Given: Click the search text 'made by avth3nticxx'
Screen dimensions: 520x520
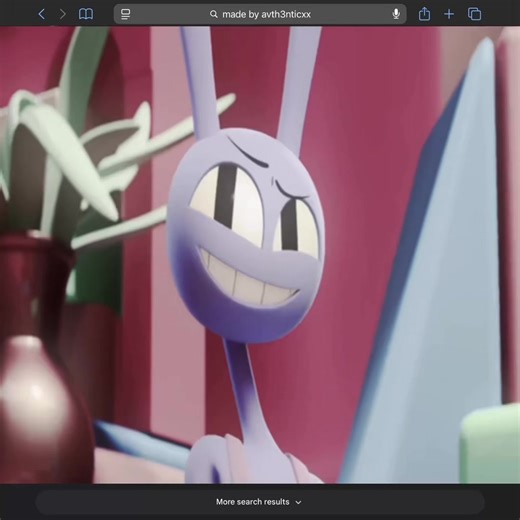Looking at the screenshot, I should (266, 14).
